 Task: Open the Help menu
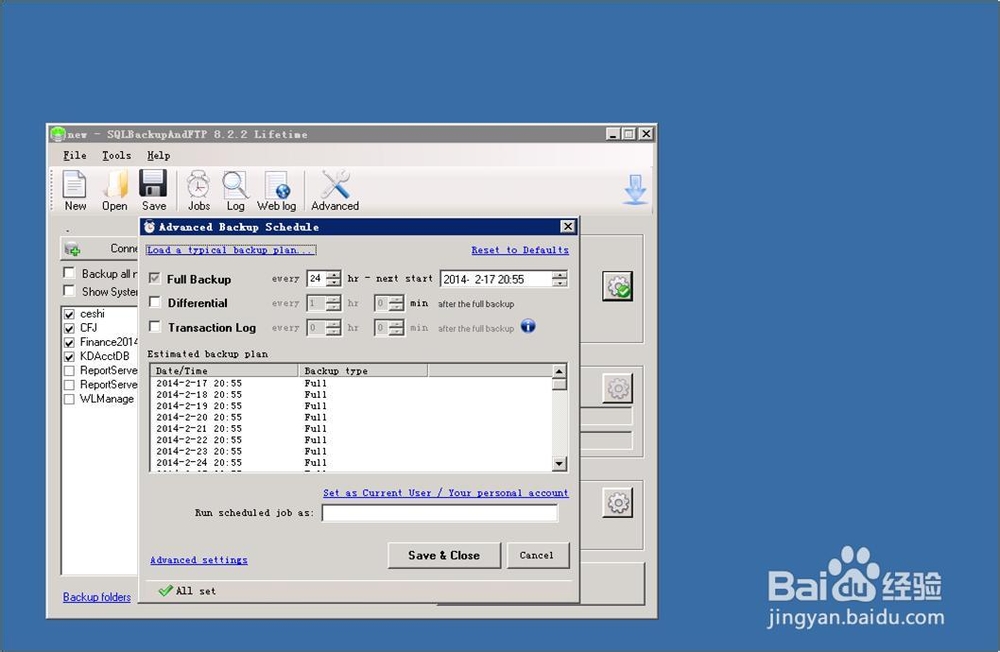click(x=158, y=156)
